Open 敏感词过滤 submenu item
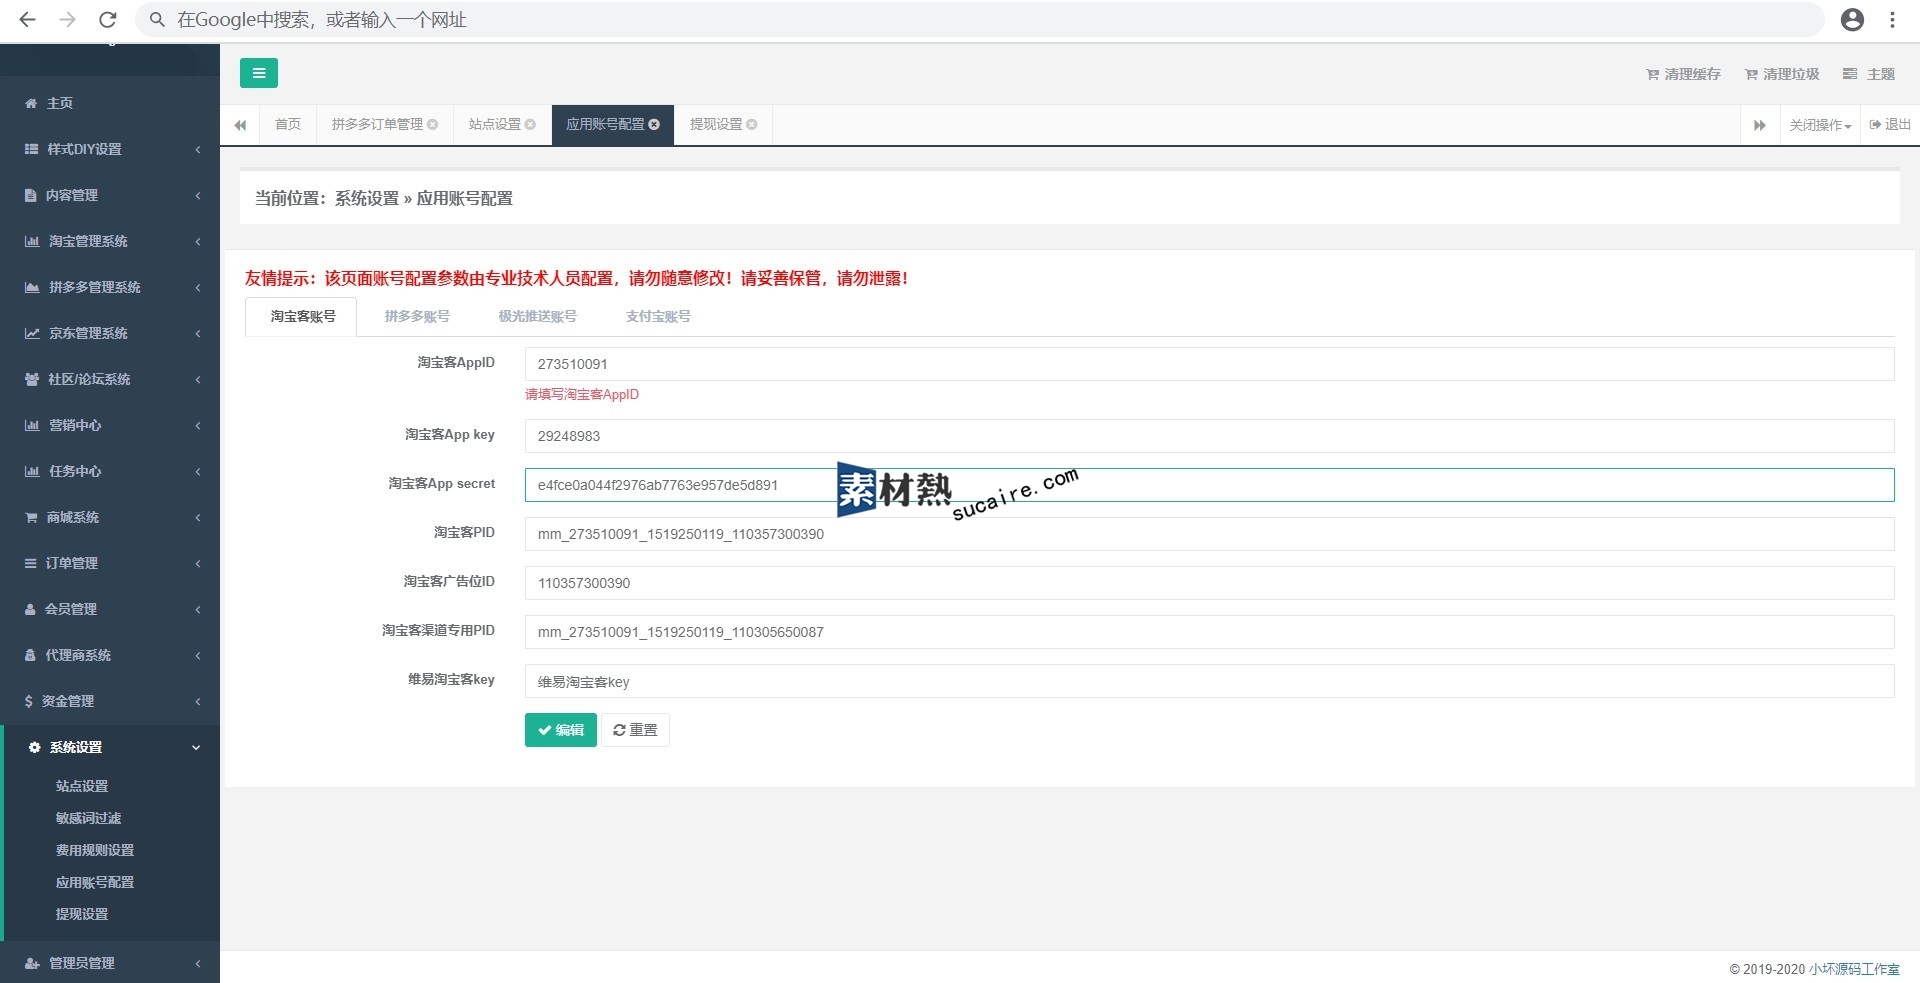 88,818
